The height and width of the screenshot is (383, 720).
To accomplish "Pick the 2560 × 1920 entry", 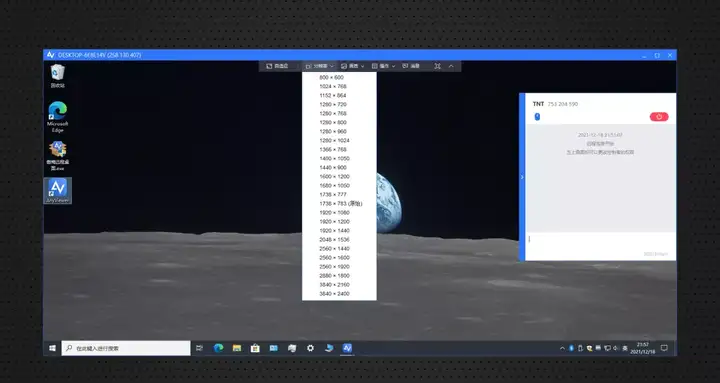I will tap(339, 267).
